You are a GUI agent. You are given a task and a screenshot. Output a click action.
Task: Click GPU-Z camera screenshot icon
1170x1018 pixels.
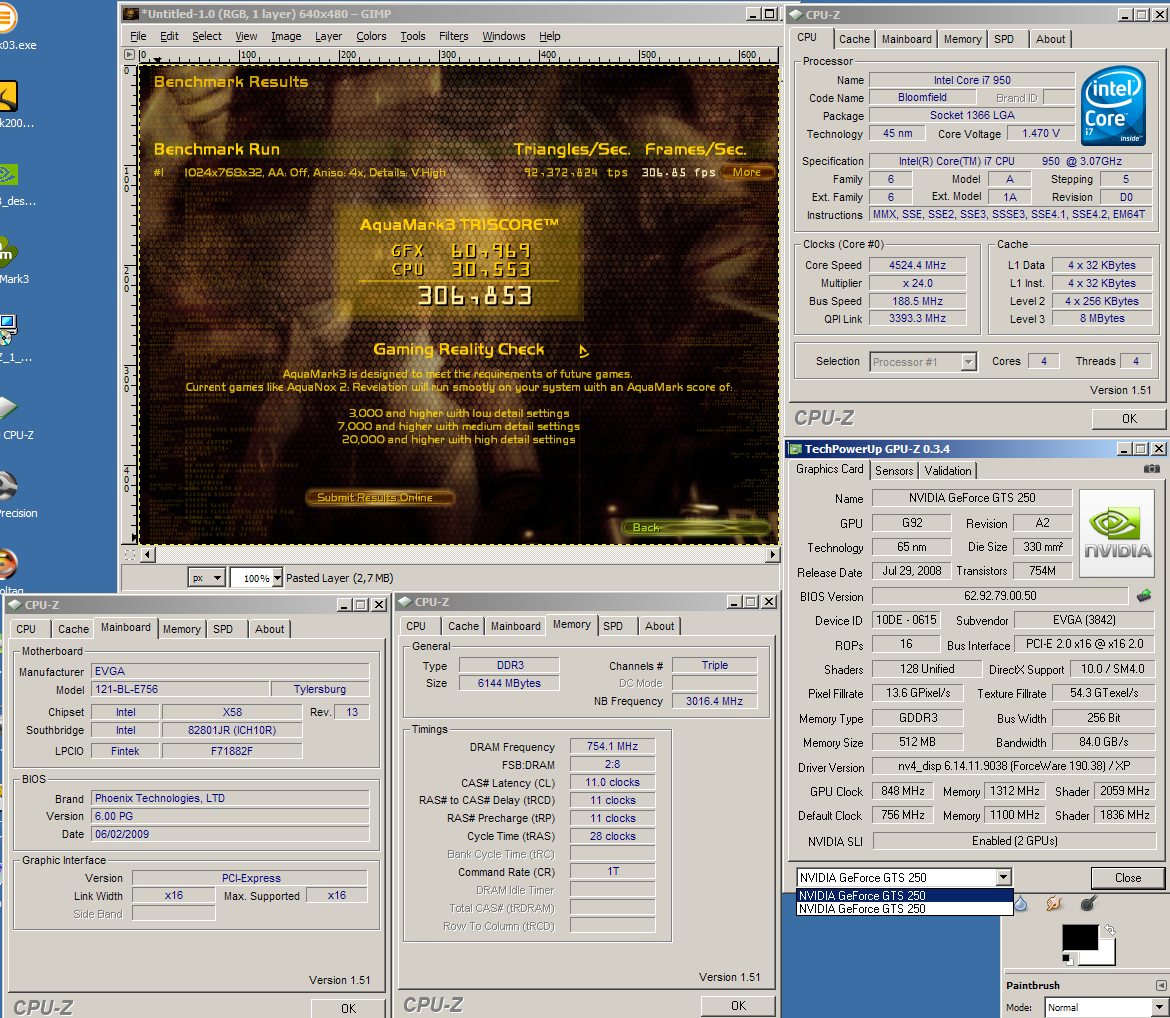tap(1152, 469)
